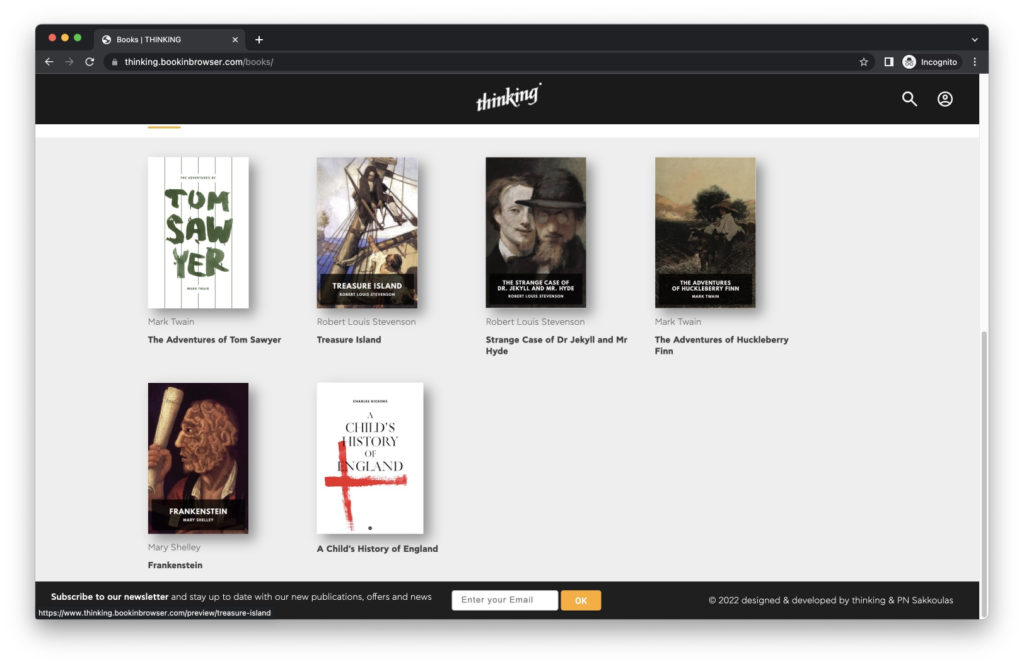Screen dimensions: 1024x666
Task: Select the Books | THINKING tab
Action: [169, 39]
